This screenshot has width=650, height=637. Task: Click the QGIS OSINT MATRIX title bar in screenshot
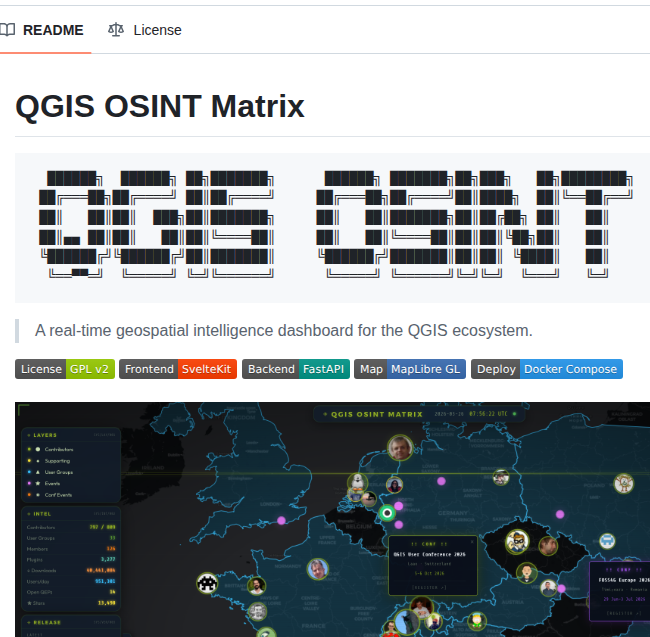click(420, 414)
